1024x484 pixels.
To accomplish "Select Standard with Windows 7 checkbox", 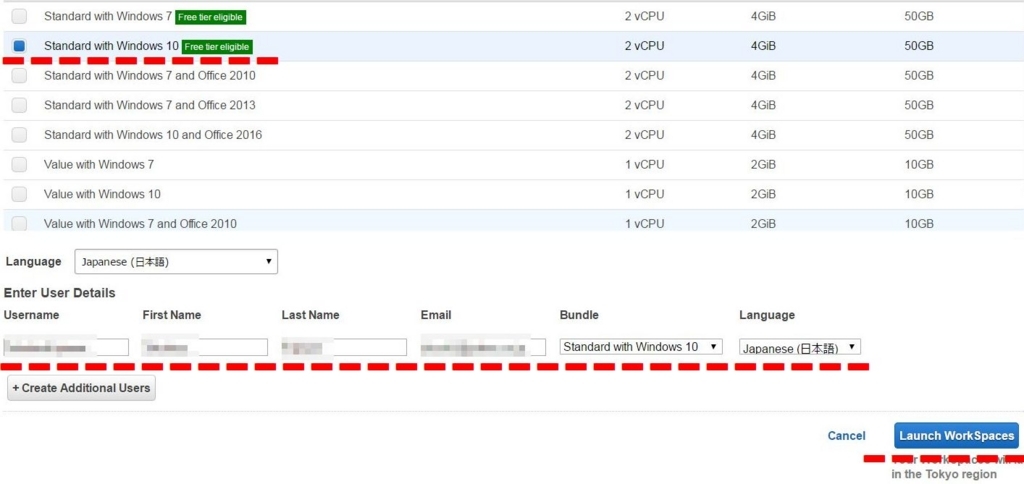I will (x=20, y=16).
